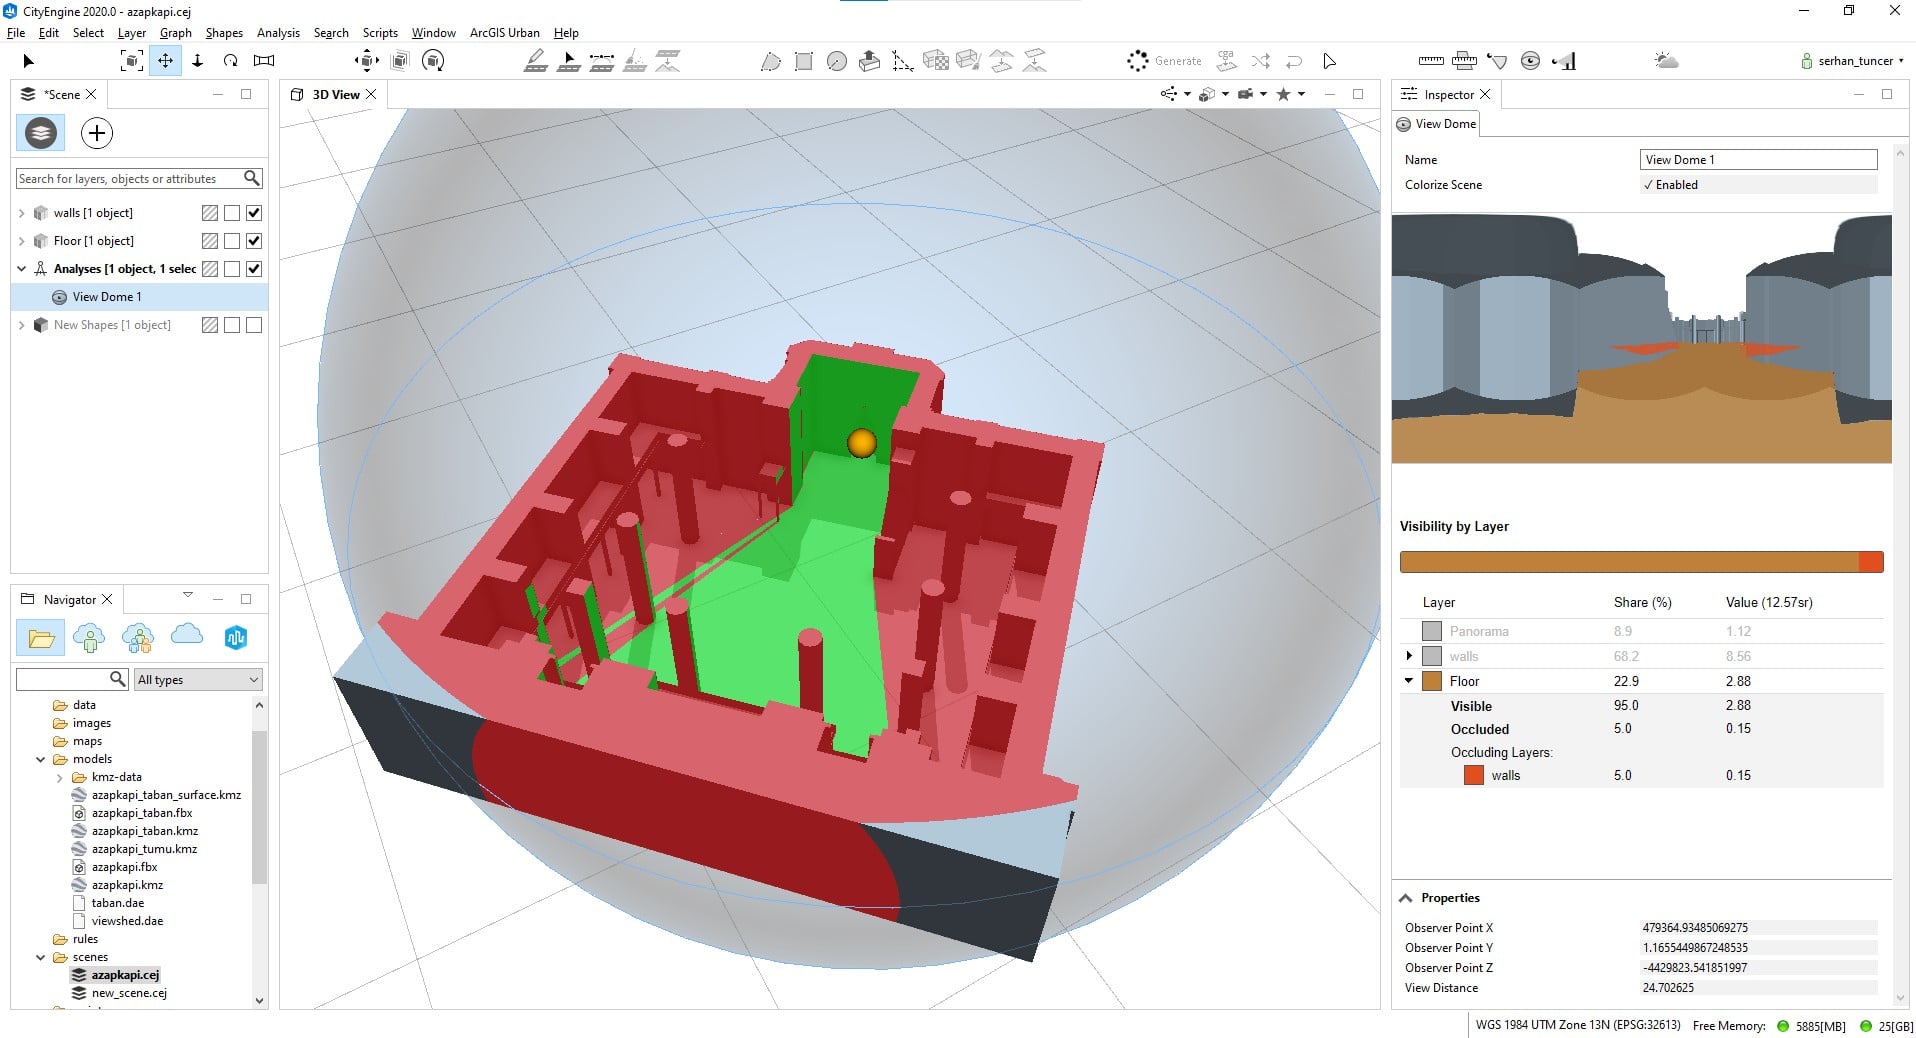Focus the Scene layer search field
1916x1038 pixels.
129,178
